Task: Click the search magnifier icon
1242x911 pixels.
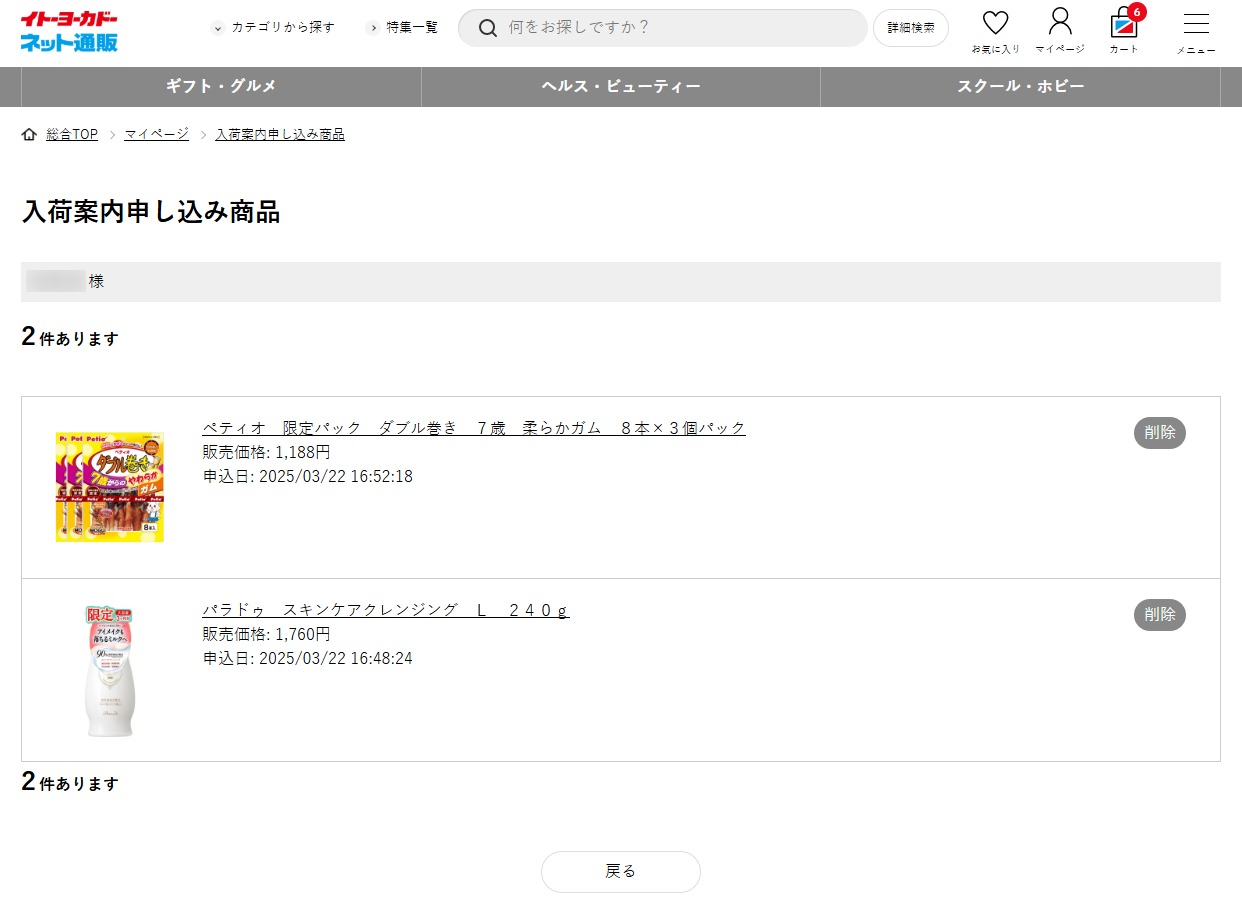Action: point(488,28)
